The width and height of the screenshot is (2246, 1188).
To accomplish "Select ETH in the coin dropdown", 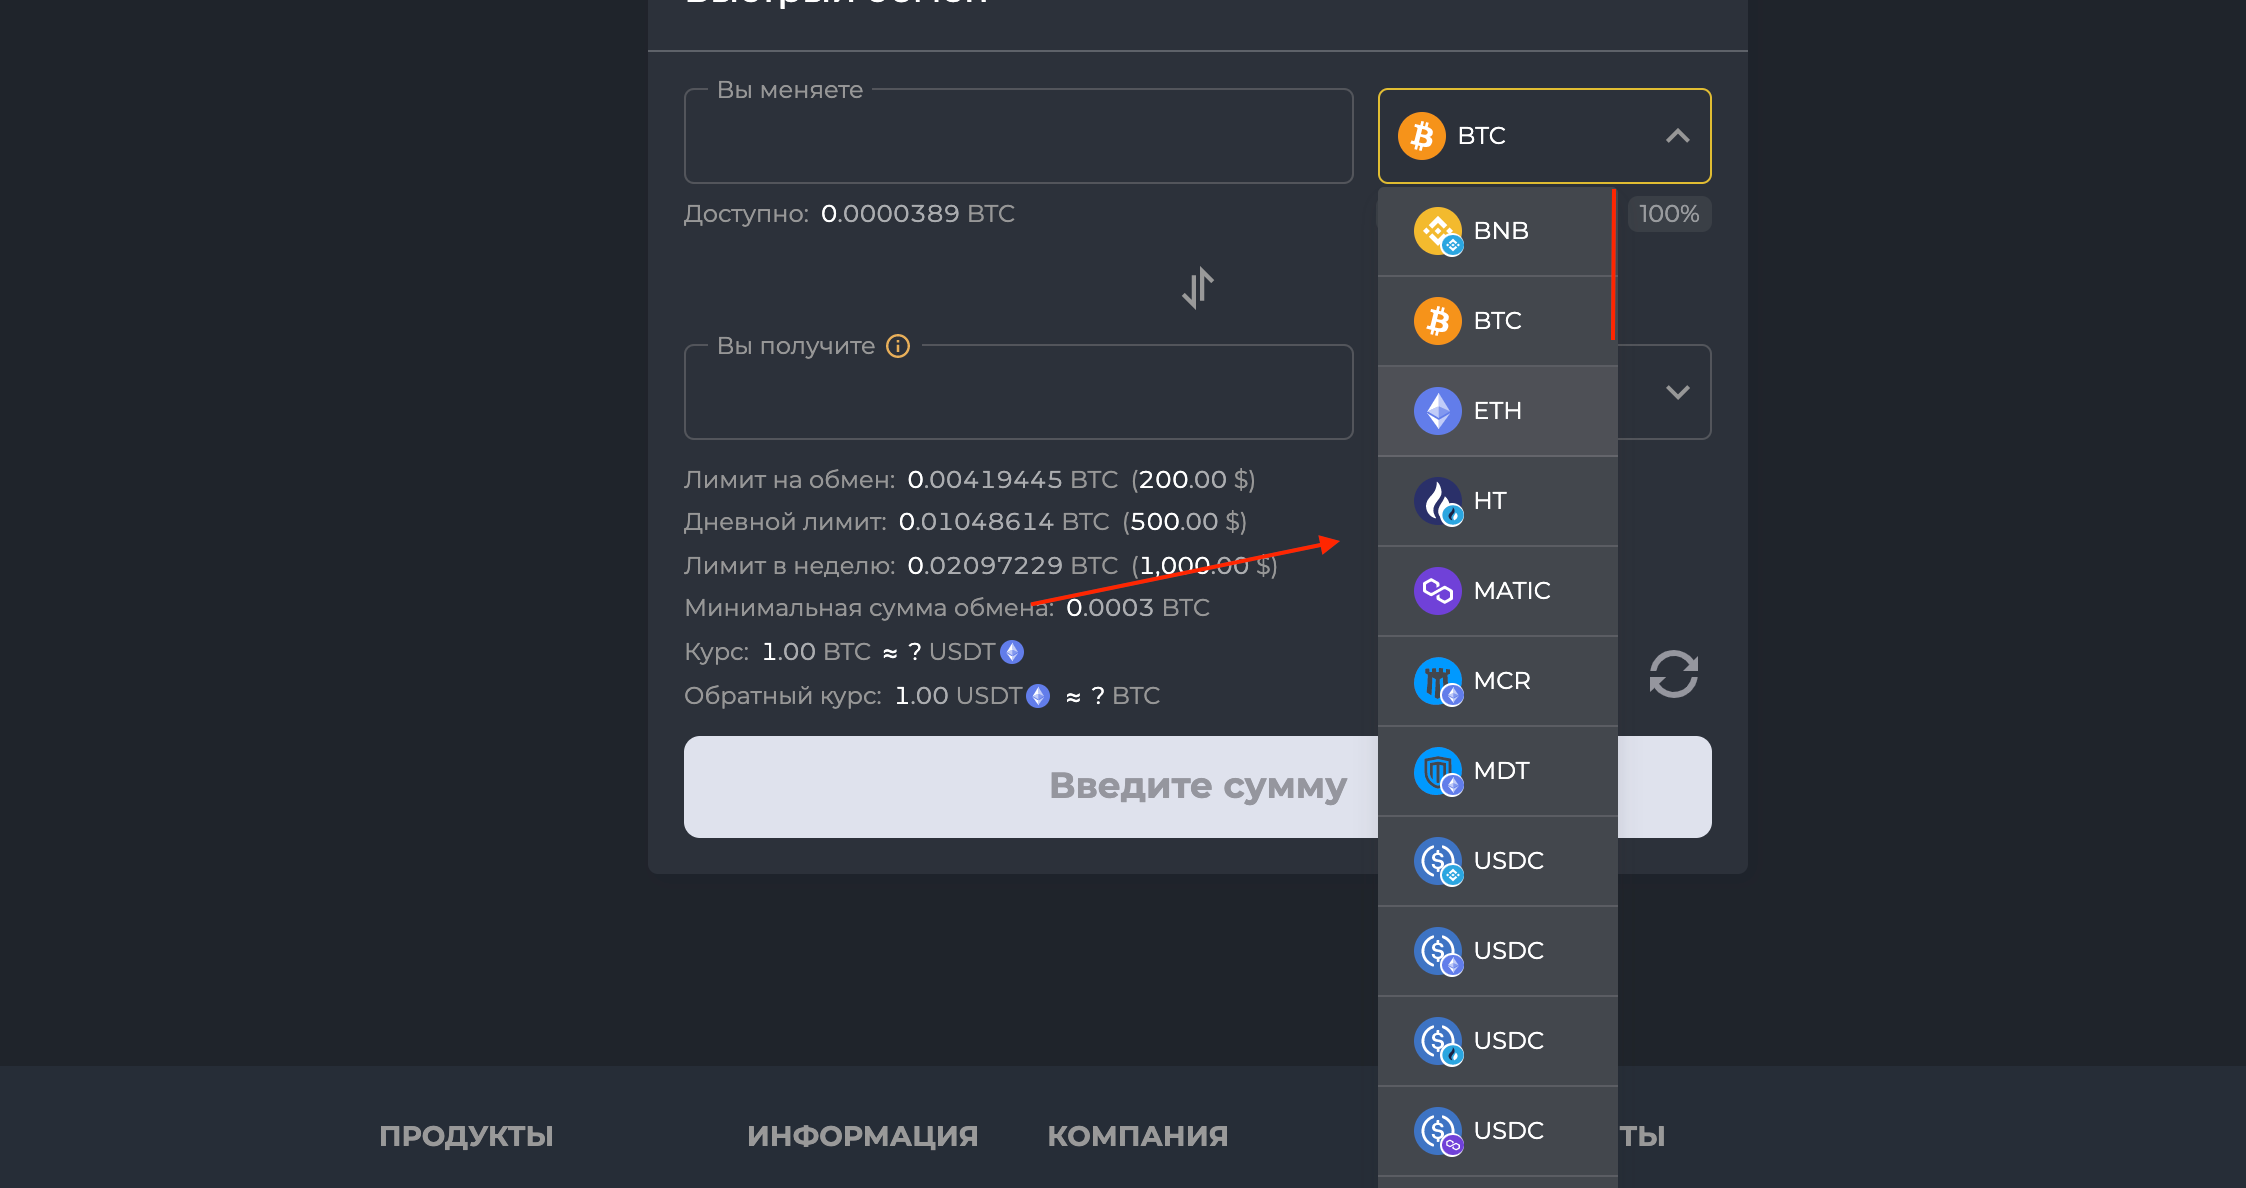I will tap(1496, 410).
